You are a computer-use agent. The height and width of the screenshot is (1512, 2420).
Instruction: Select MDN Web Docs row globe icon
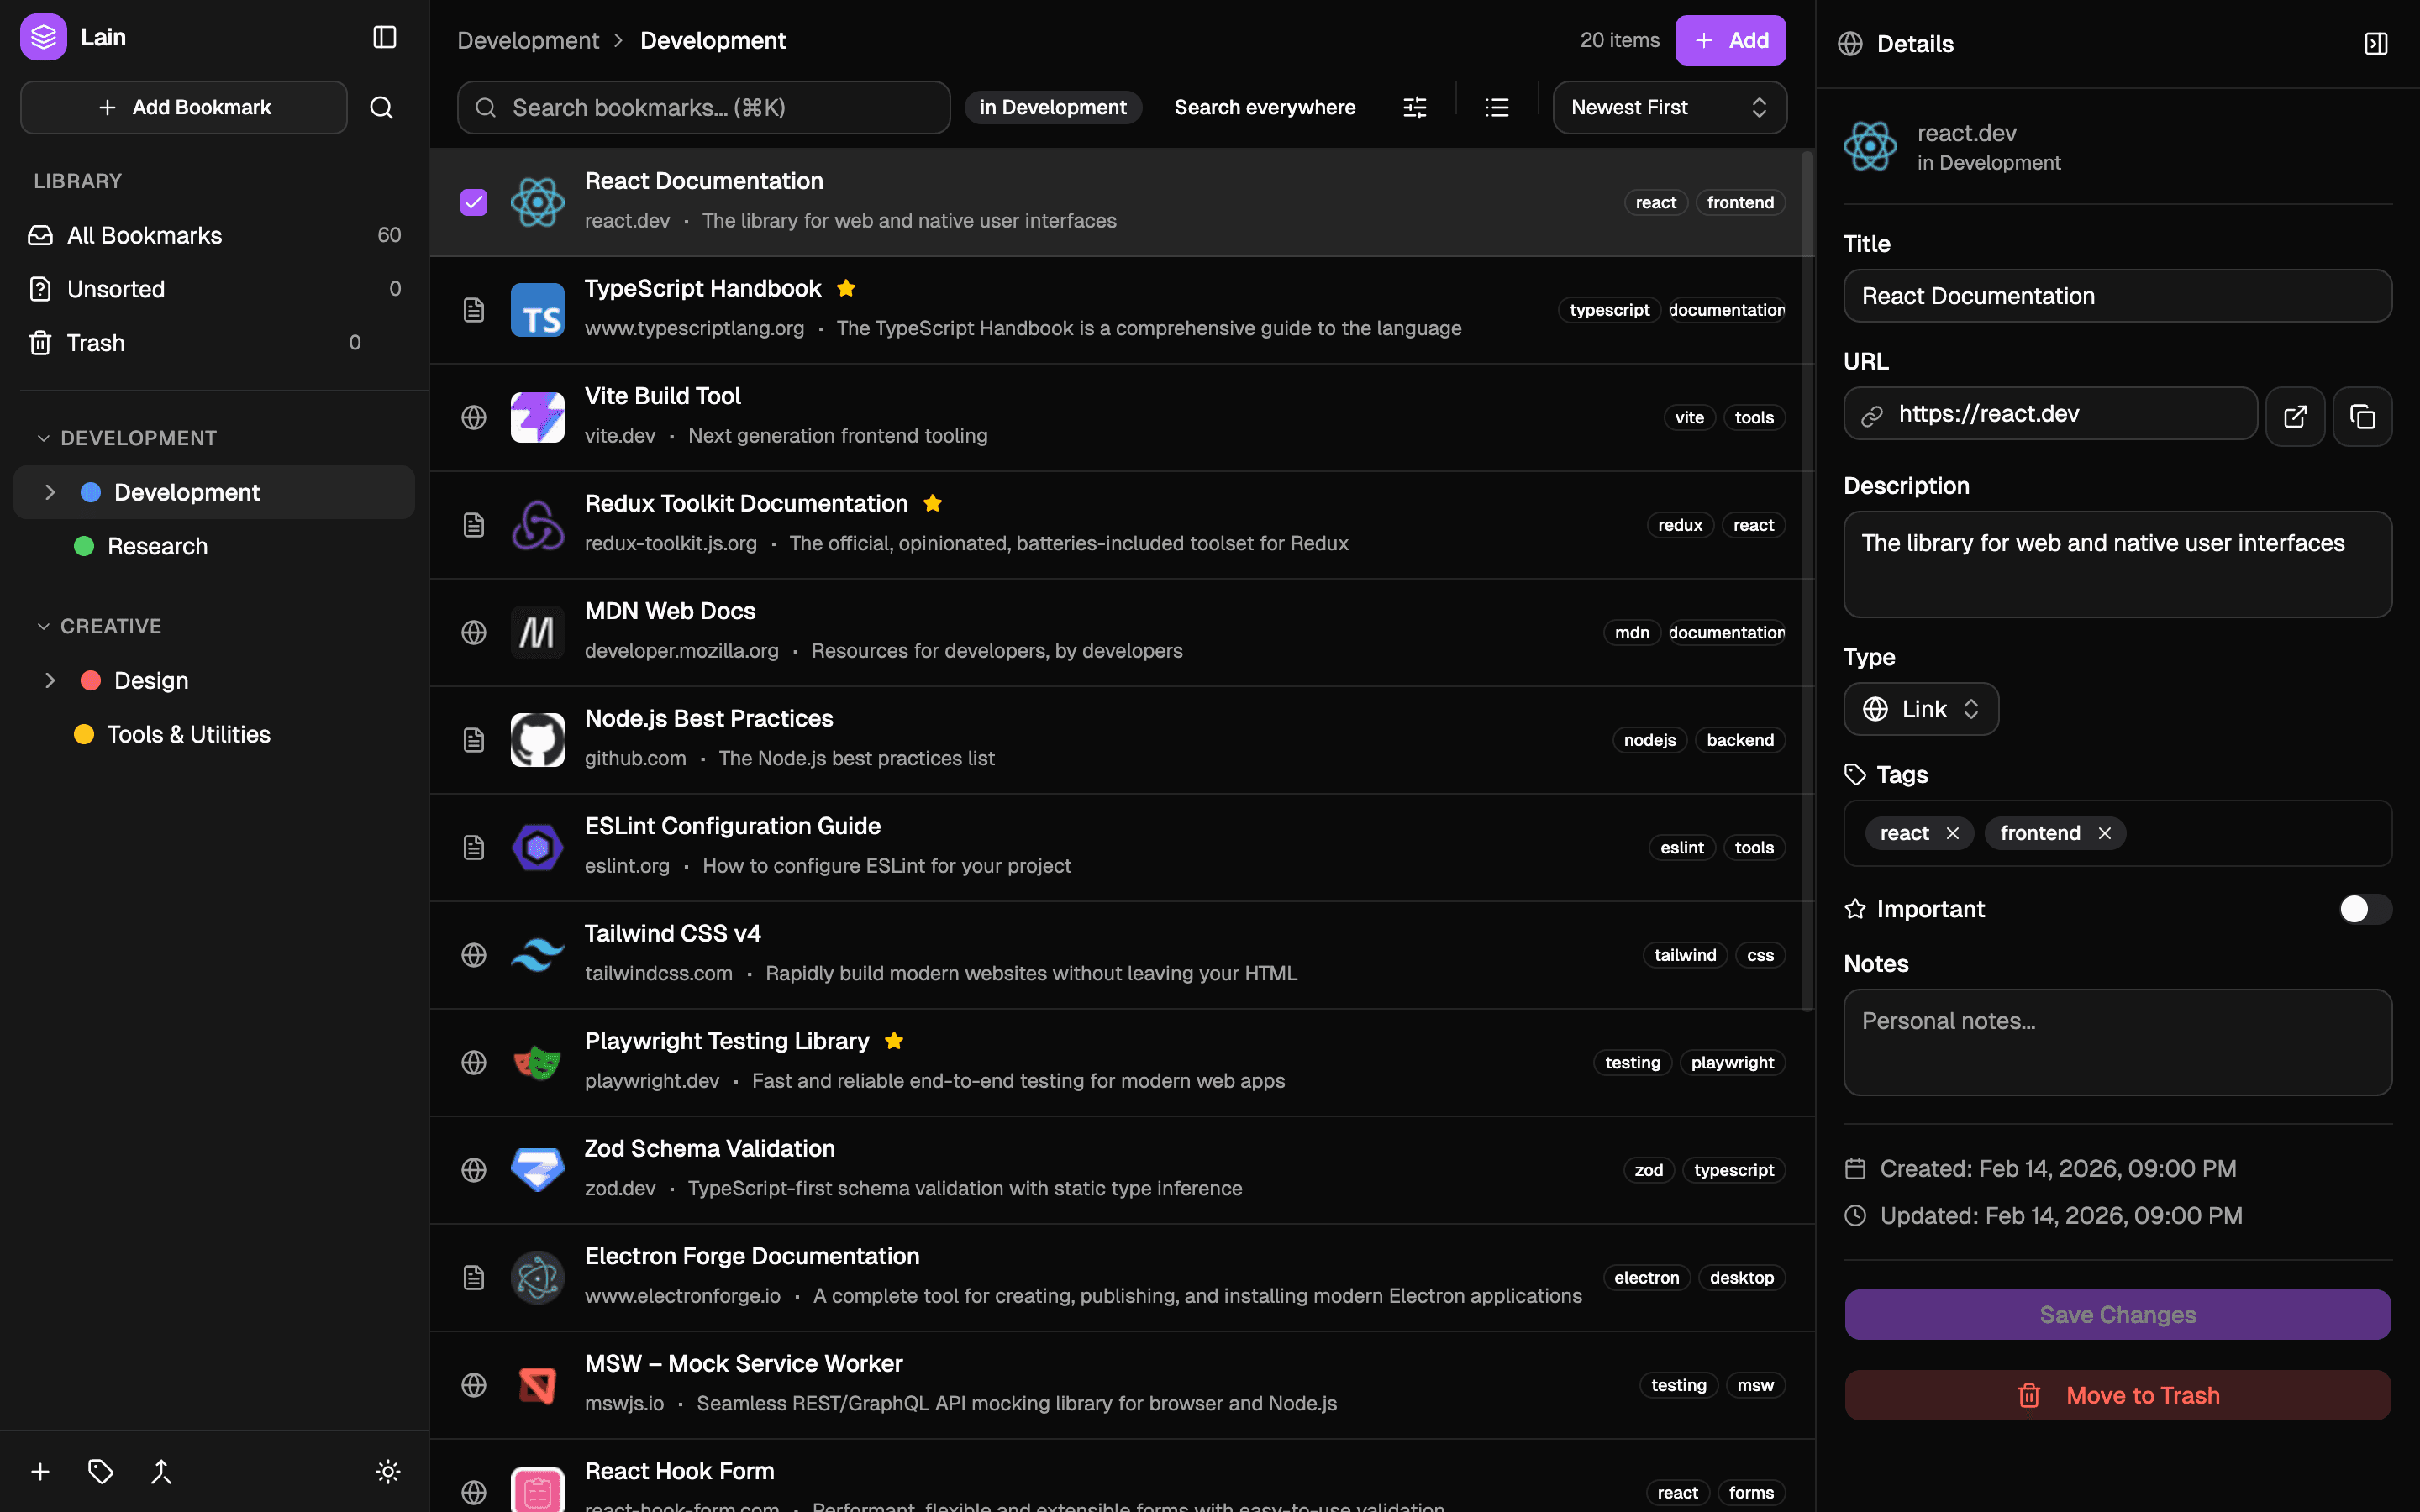[474, 632]
